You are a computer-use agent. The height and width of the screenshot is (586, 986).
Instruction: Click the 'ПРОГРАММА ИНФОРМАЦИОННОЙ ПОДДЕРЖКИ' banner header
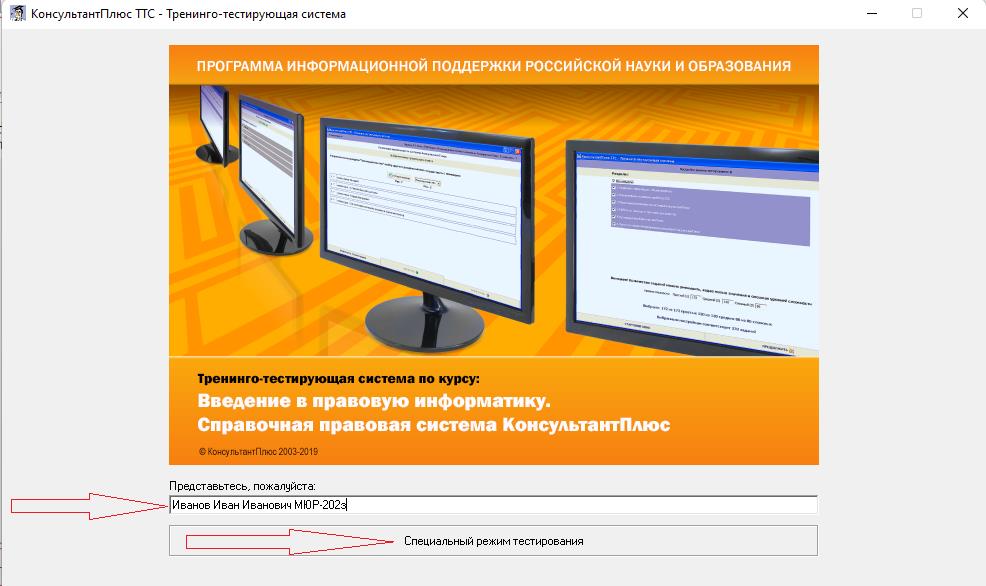pyautogui.click(x=494, y=66)
